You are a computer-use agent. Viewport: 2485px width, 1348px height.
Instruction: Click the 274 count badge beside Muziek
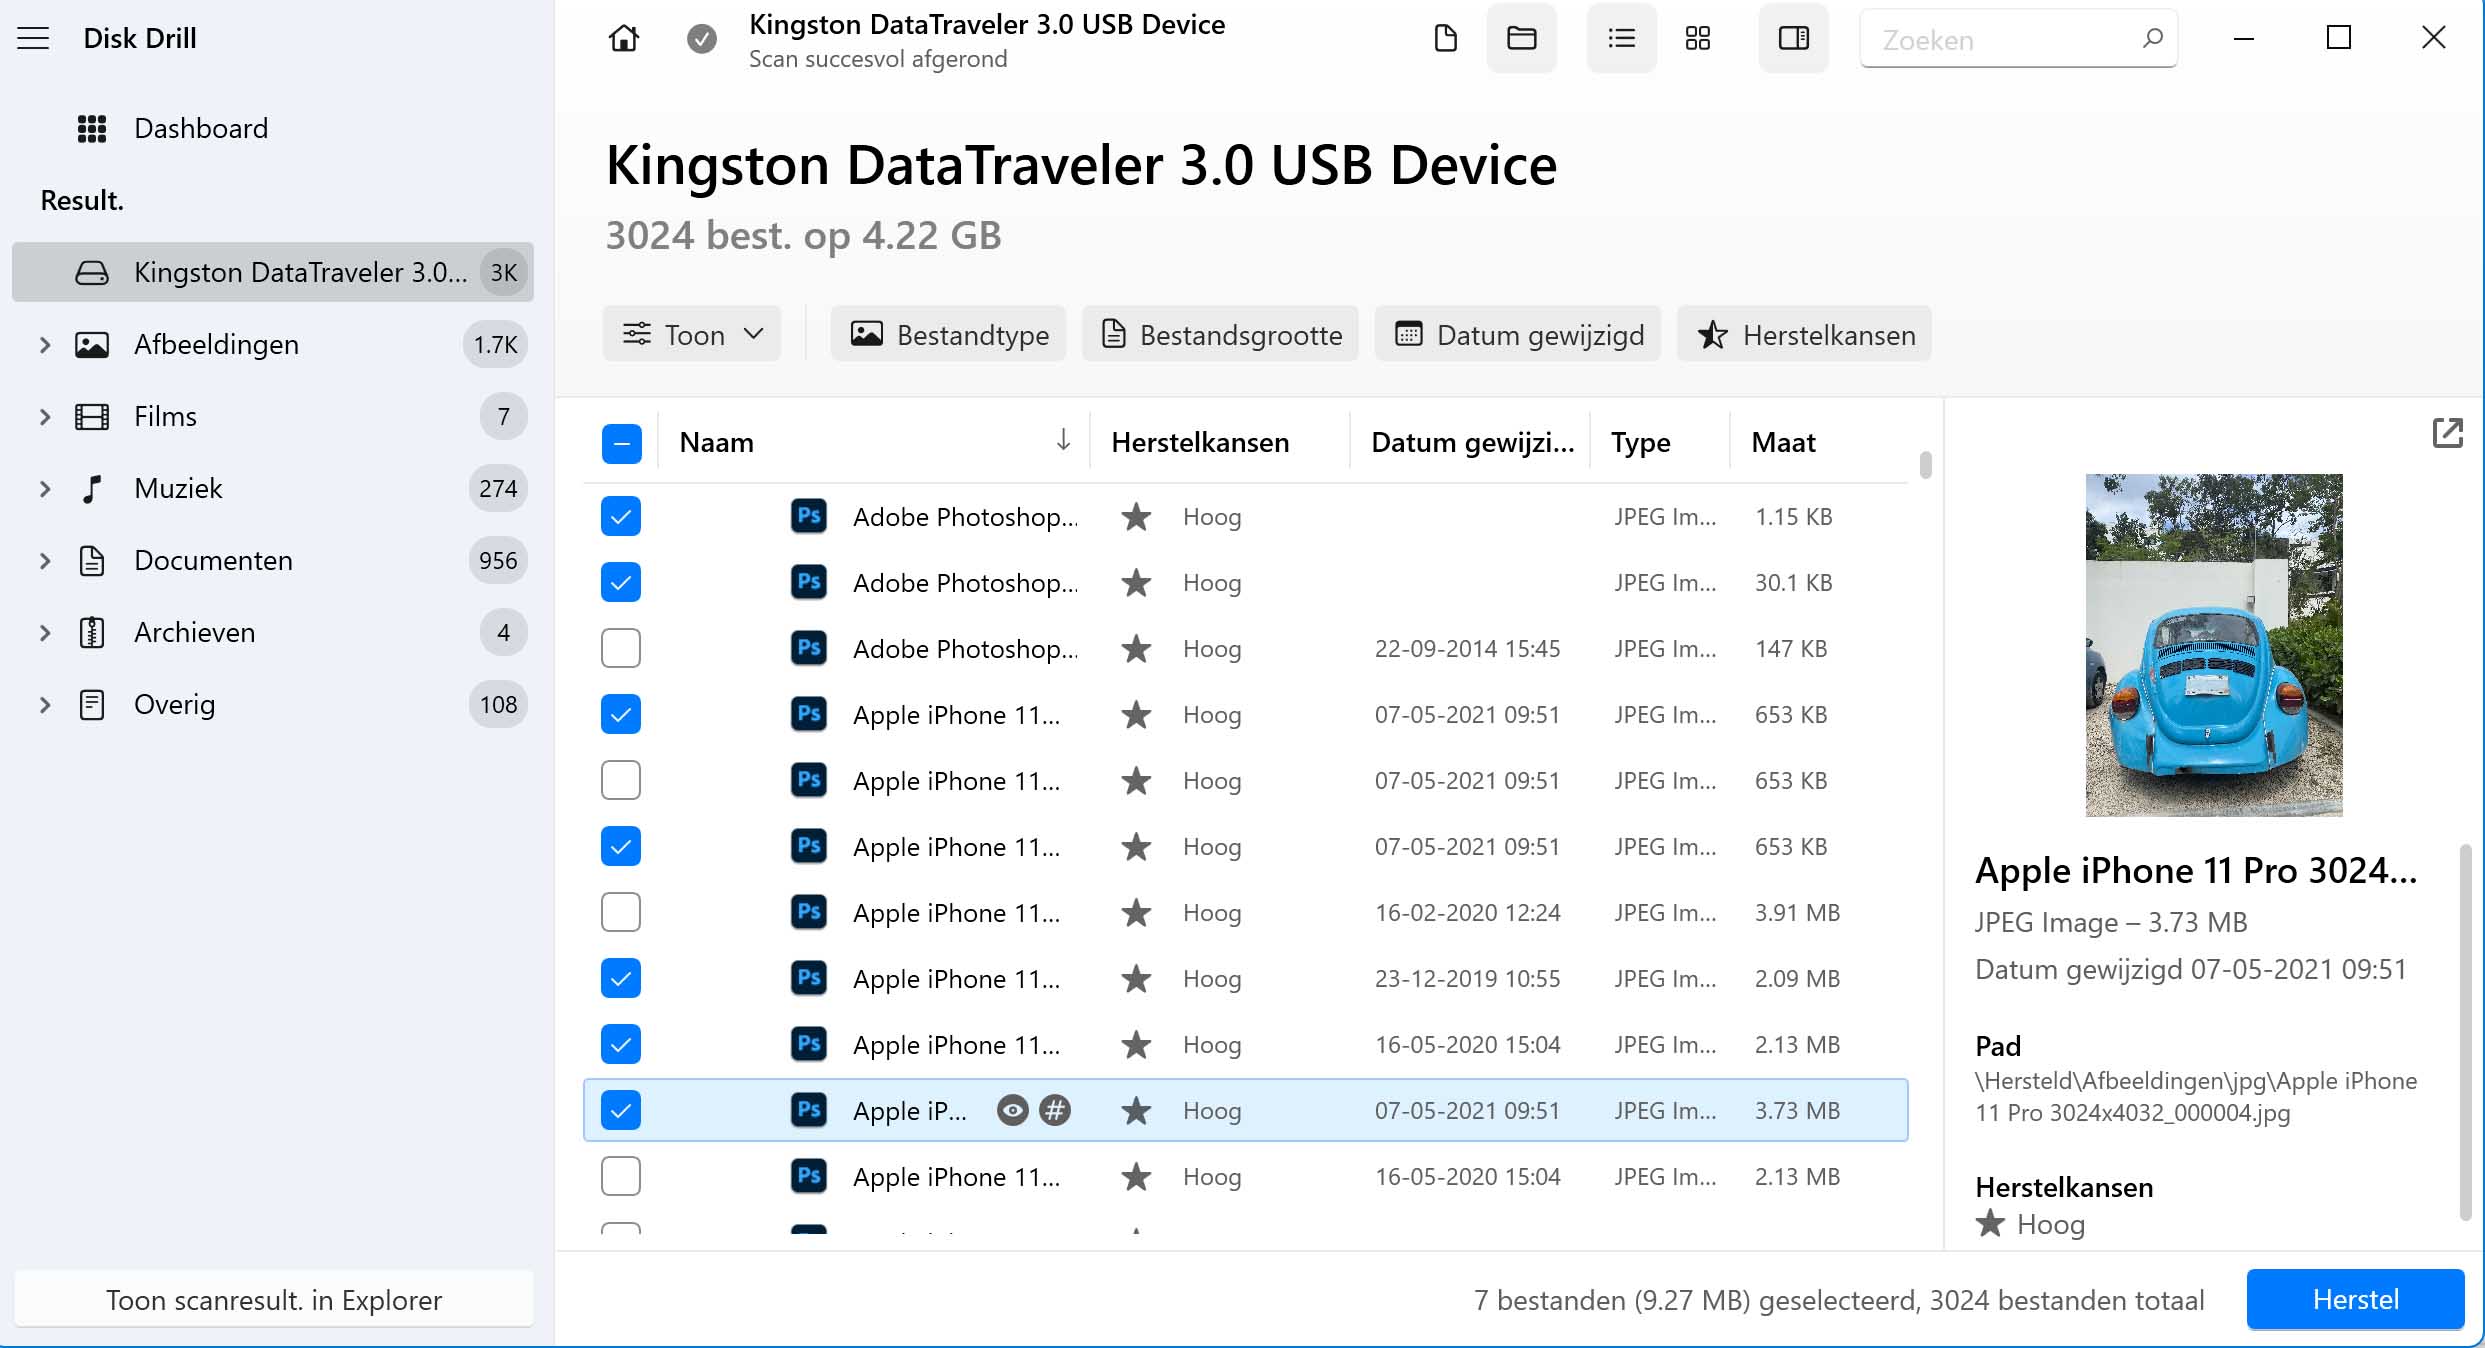coord(498,489)
